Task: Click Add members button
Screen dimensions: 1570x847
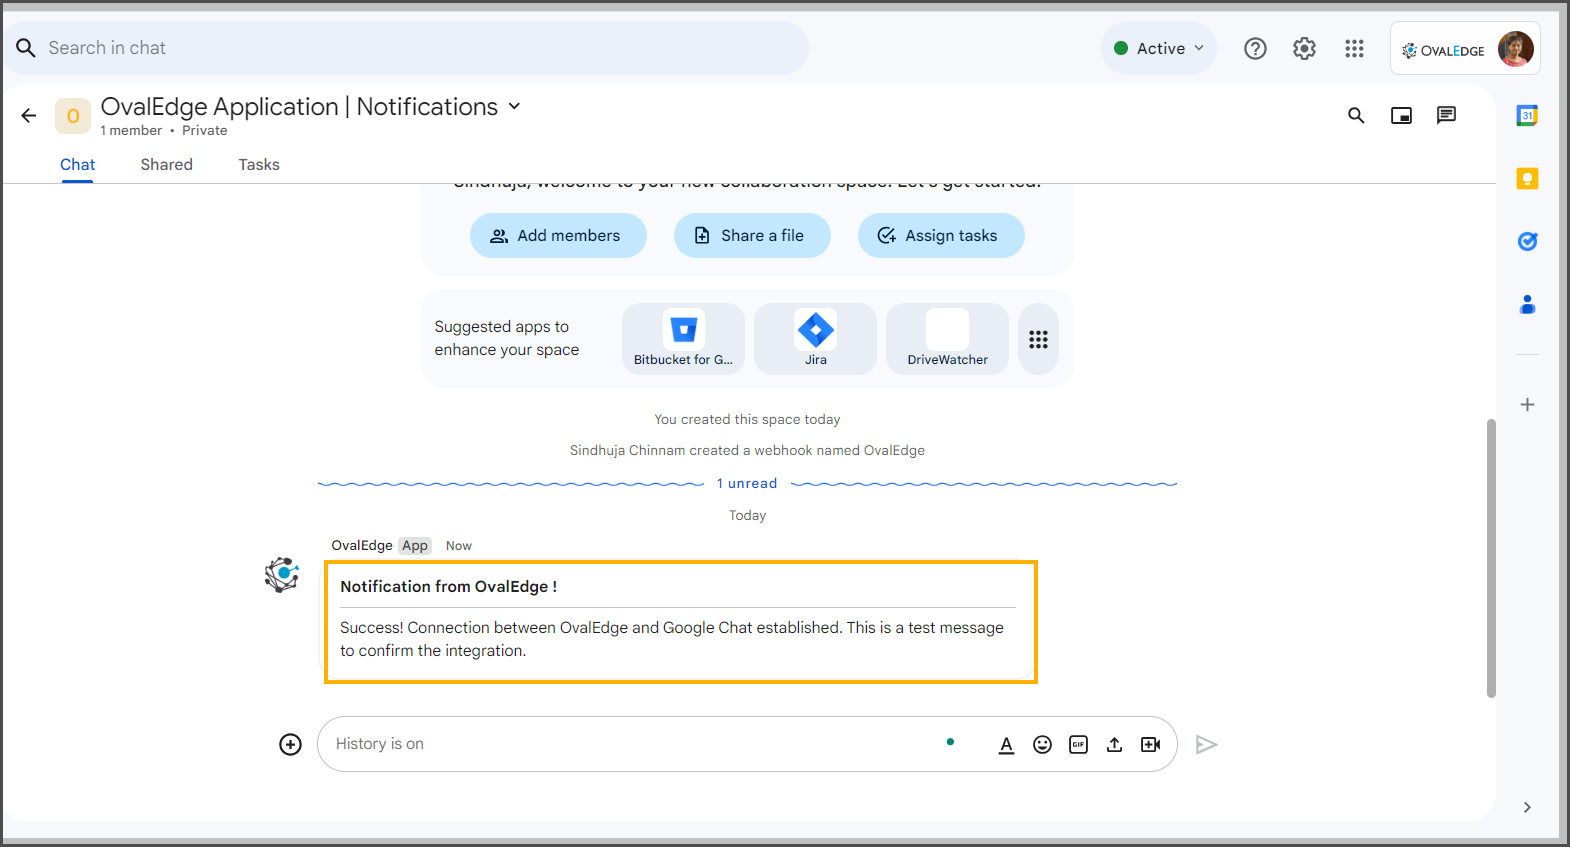Action: point(558,236)
